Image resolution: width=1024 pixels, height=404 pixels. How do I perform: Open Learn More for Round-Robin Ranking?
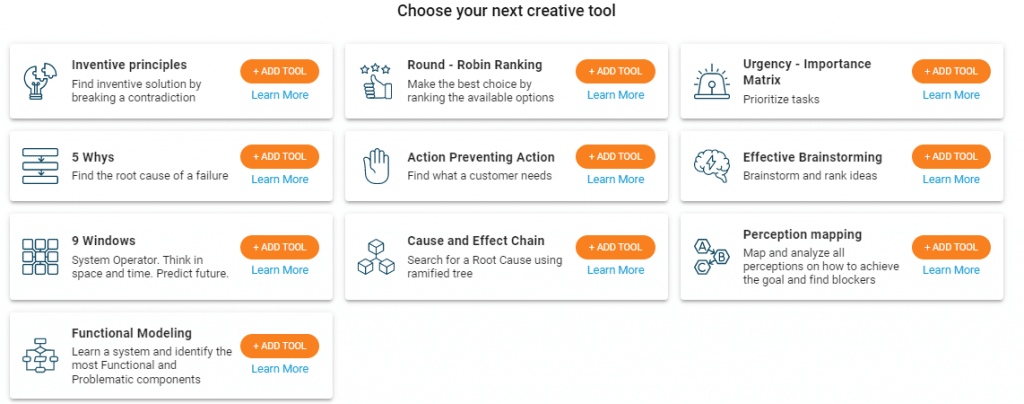click(615, 95)
